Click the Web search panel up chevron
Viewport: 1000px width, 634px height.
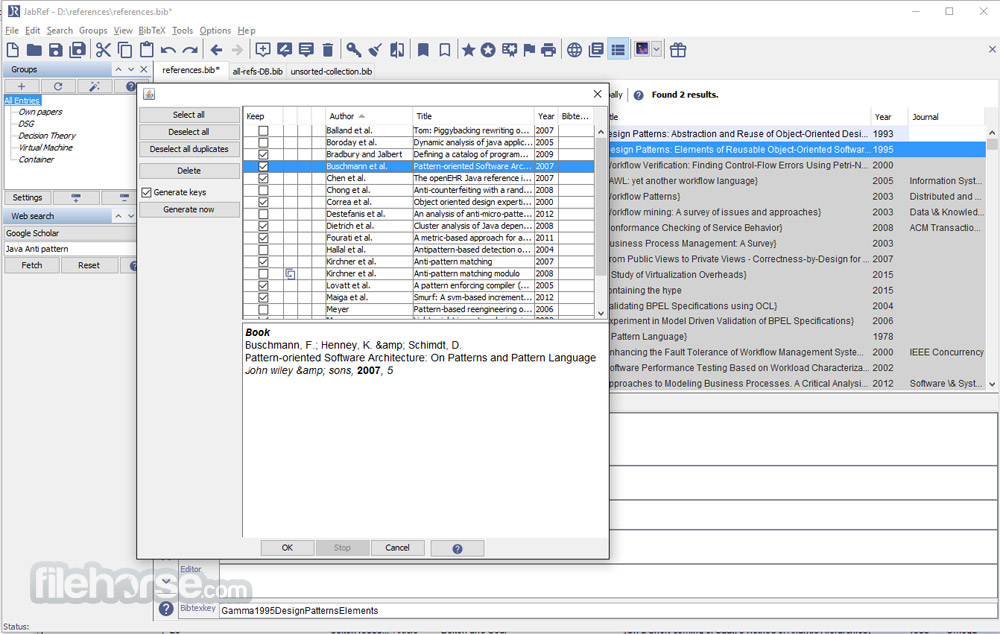pyautogui.click(x=118, y=216)
